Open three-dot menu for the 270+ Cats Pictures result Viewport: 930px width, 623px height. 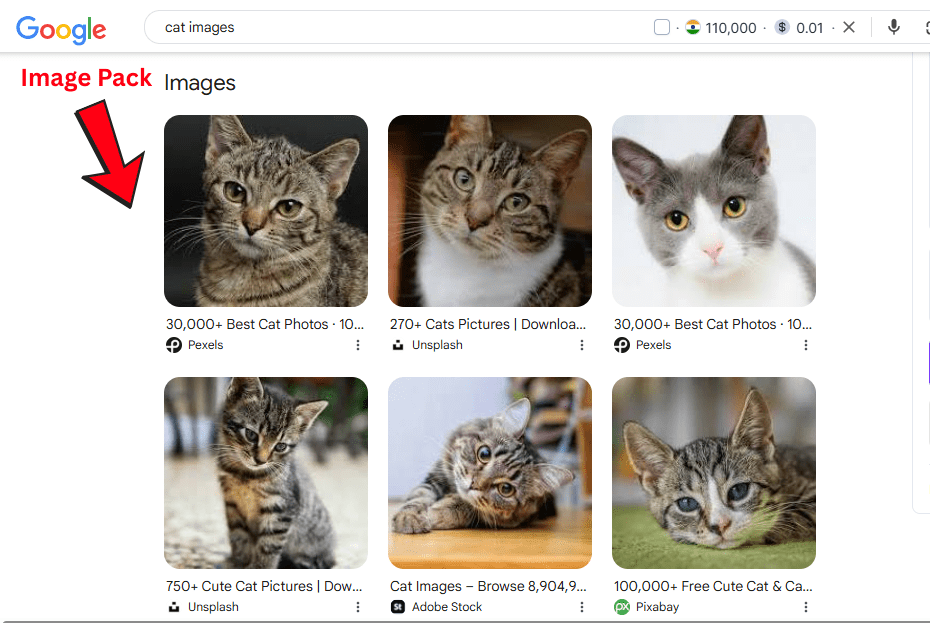(582, 345)
